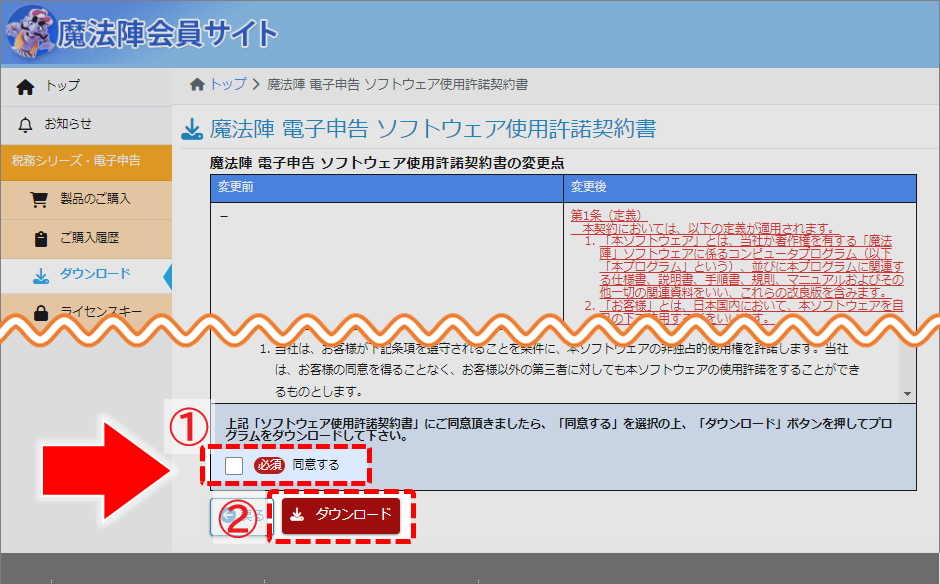This screenshot has height=584, width=940.
Task: Click the 魔法陣会員サイト site title
Action: (x=167, y=34)
